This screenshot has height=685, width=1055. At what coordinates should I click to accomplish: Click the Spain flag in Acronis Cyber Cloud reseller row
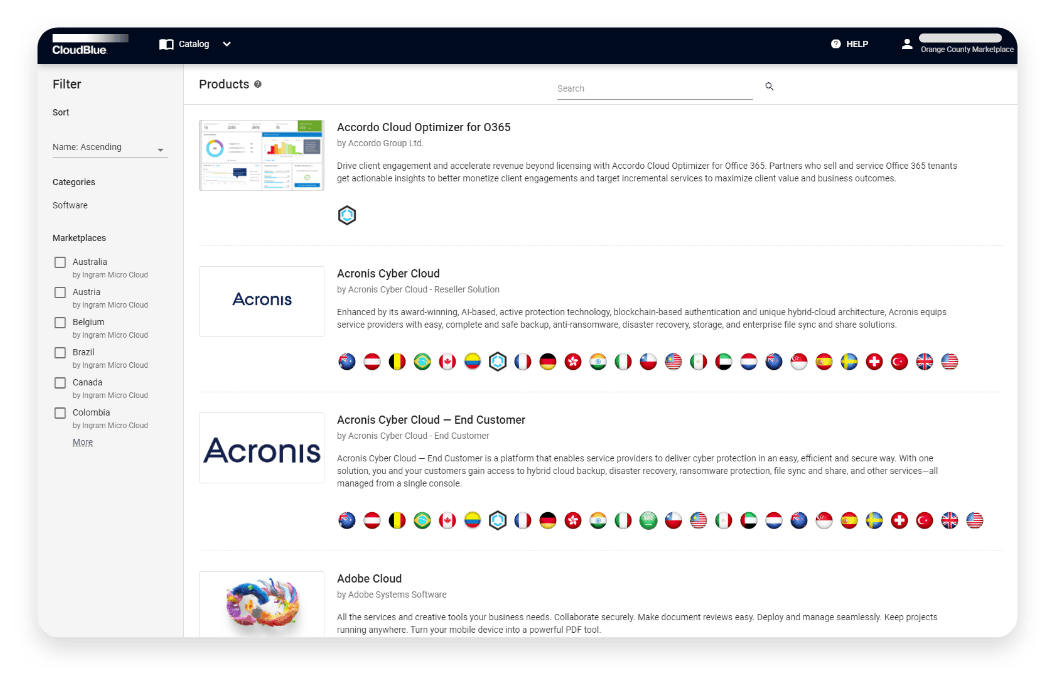(x=824, y=361)
